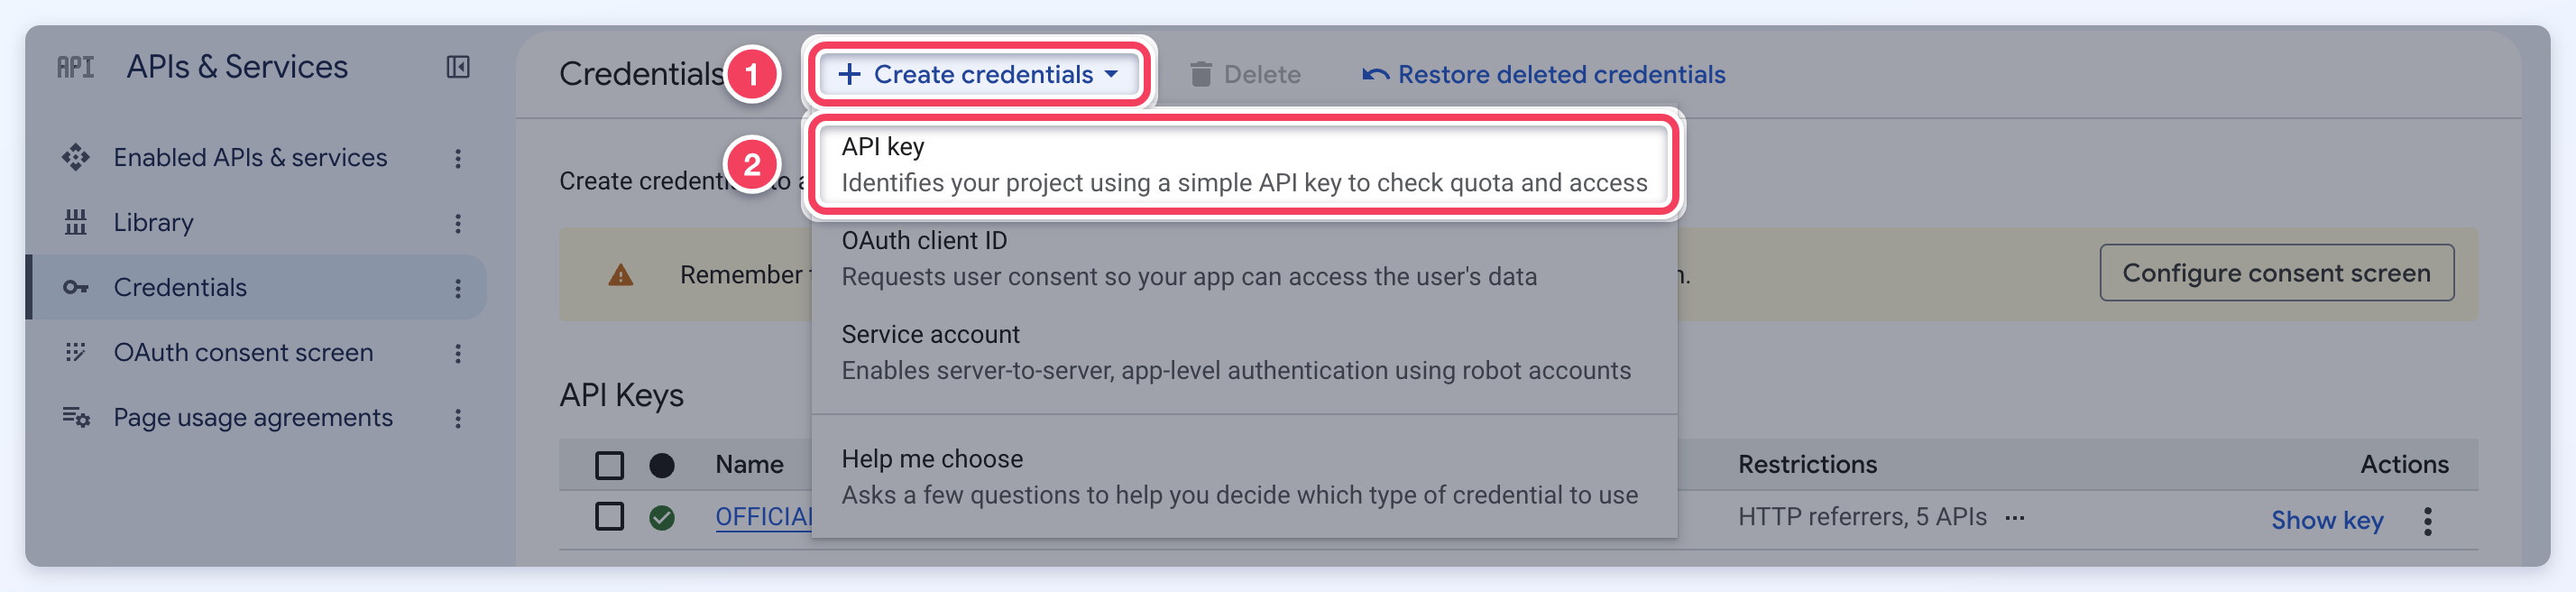Click Restore deleted credentials

point(1543,74)
